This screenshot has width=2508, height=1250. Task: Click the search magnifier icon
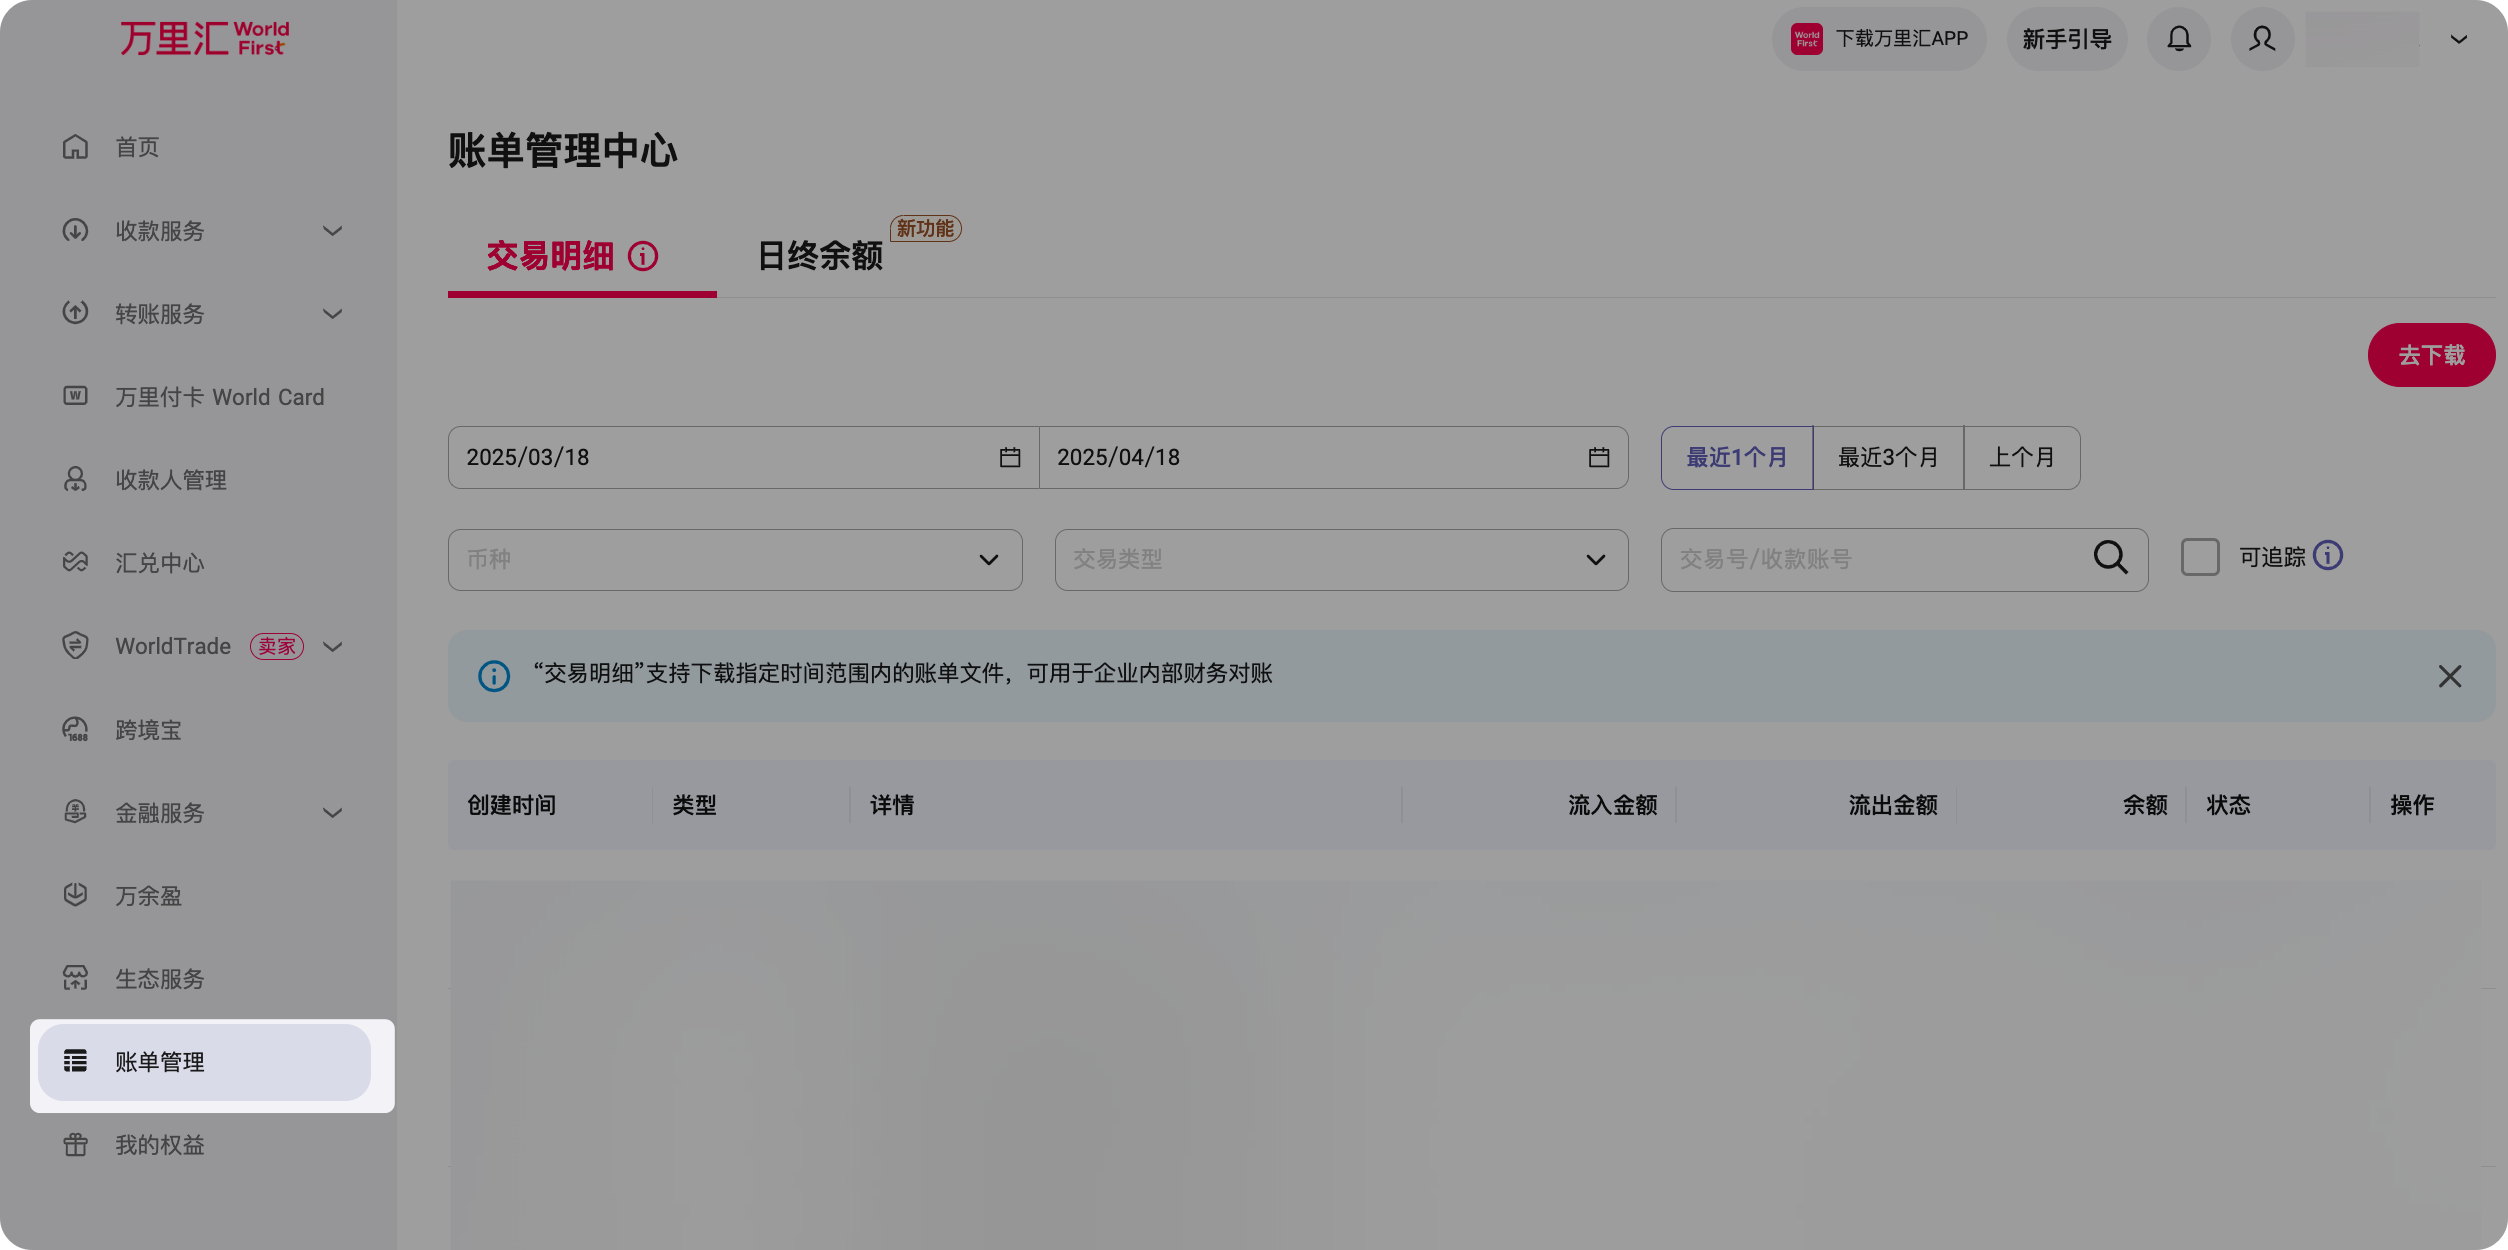(x=2110, y=559)
